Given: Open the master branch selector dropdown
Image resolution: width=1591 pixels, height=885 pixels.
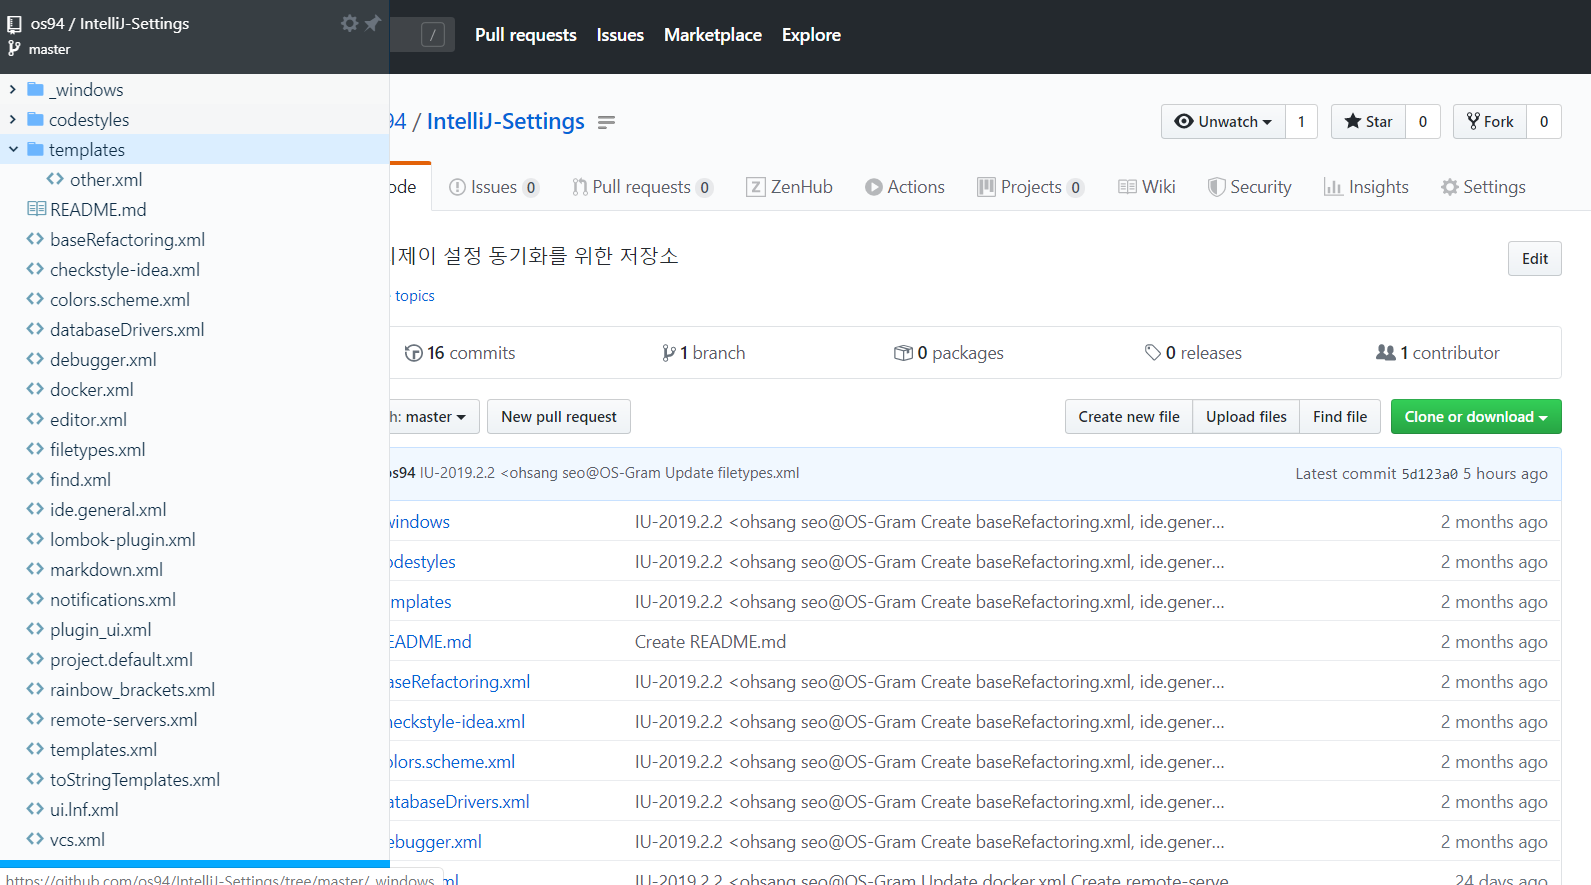Looking at the screenshot, I should click(434, 417).
